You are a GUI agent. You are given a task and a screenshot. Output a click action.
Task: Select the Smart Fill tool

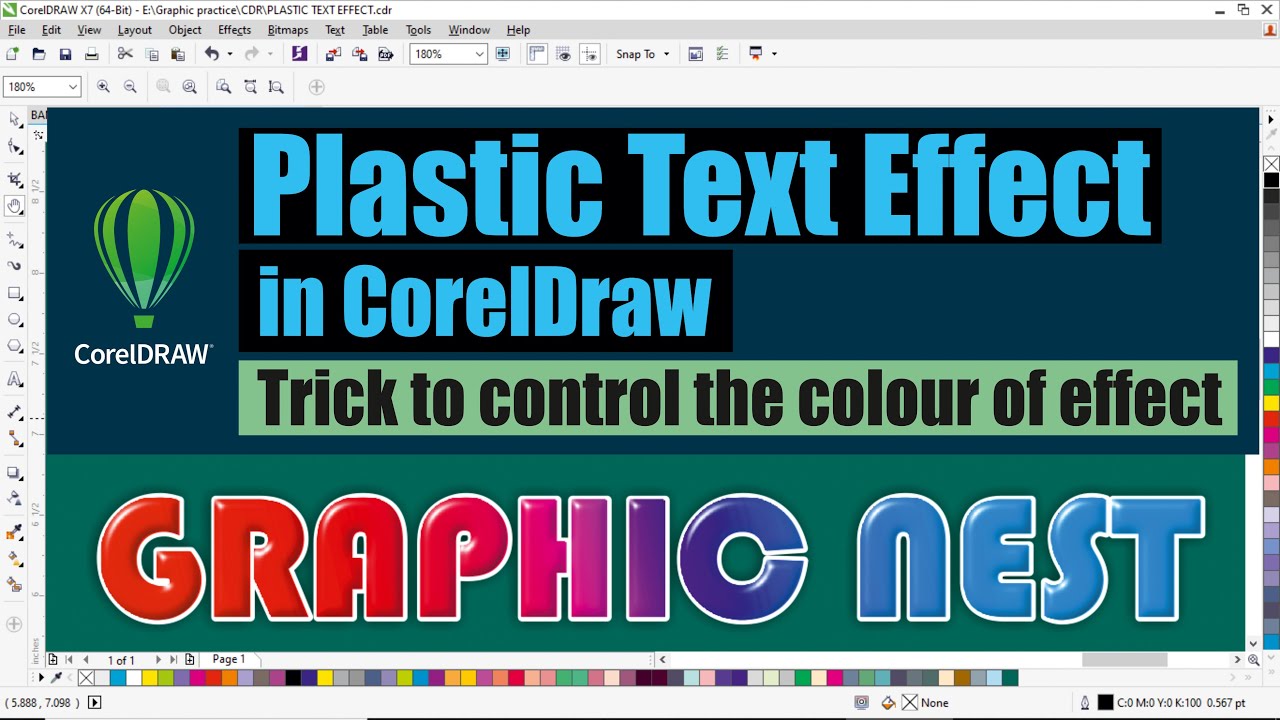click(x=15, y=584)
